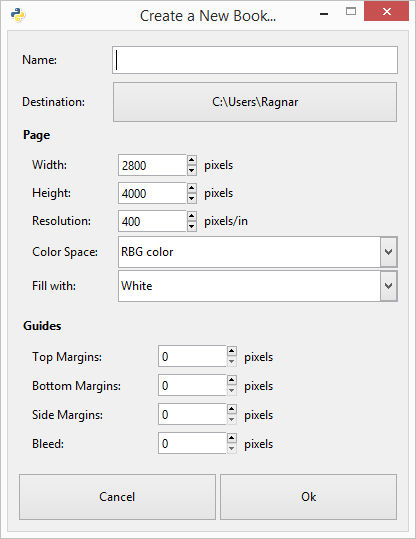Click inside the Bleed value field

192,443
